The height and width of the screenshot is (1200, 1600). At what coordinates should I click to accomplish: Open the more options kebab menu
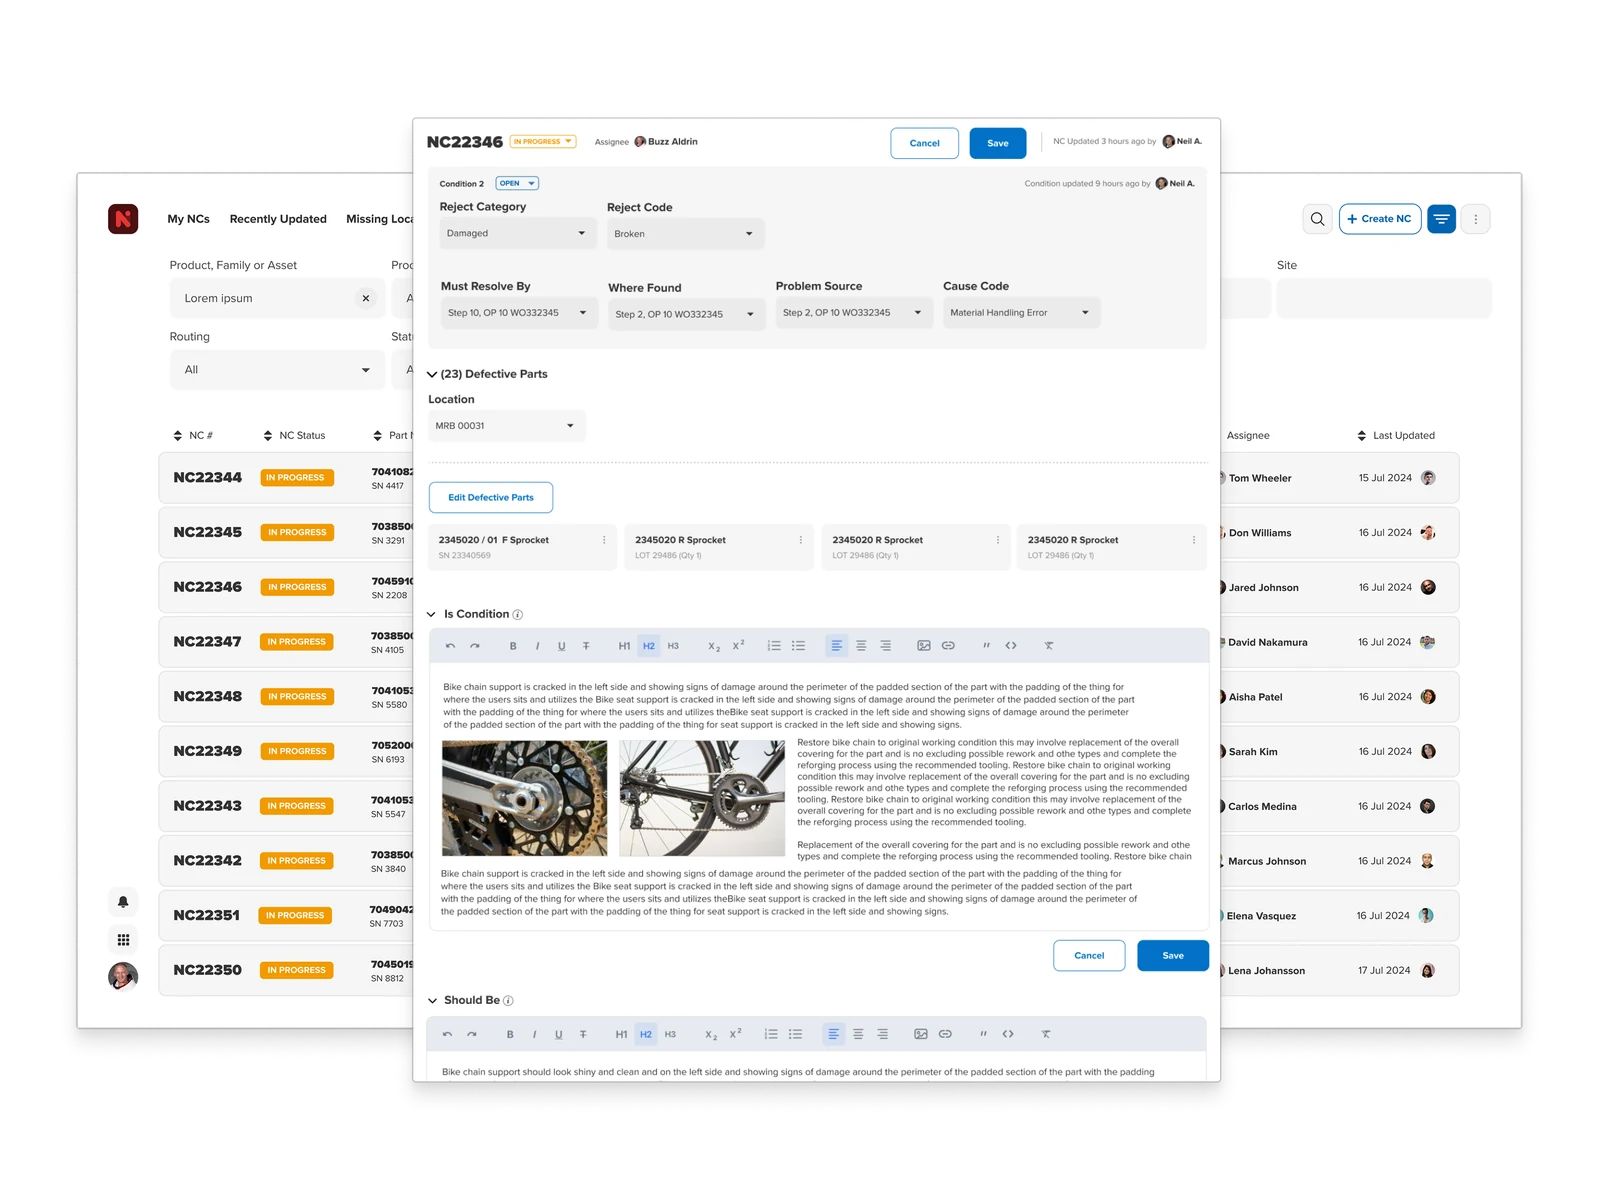tap(1476, 219)
